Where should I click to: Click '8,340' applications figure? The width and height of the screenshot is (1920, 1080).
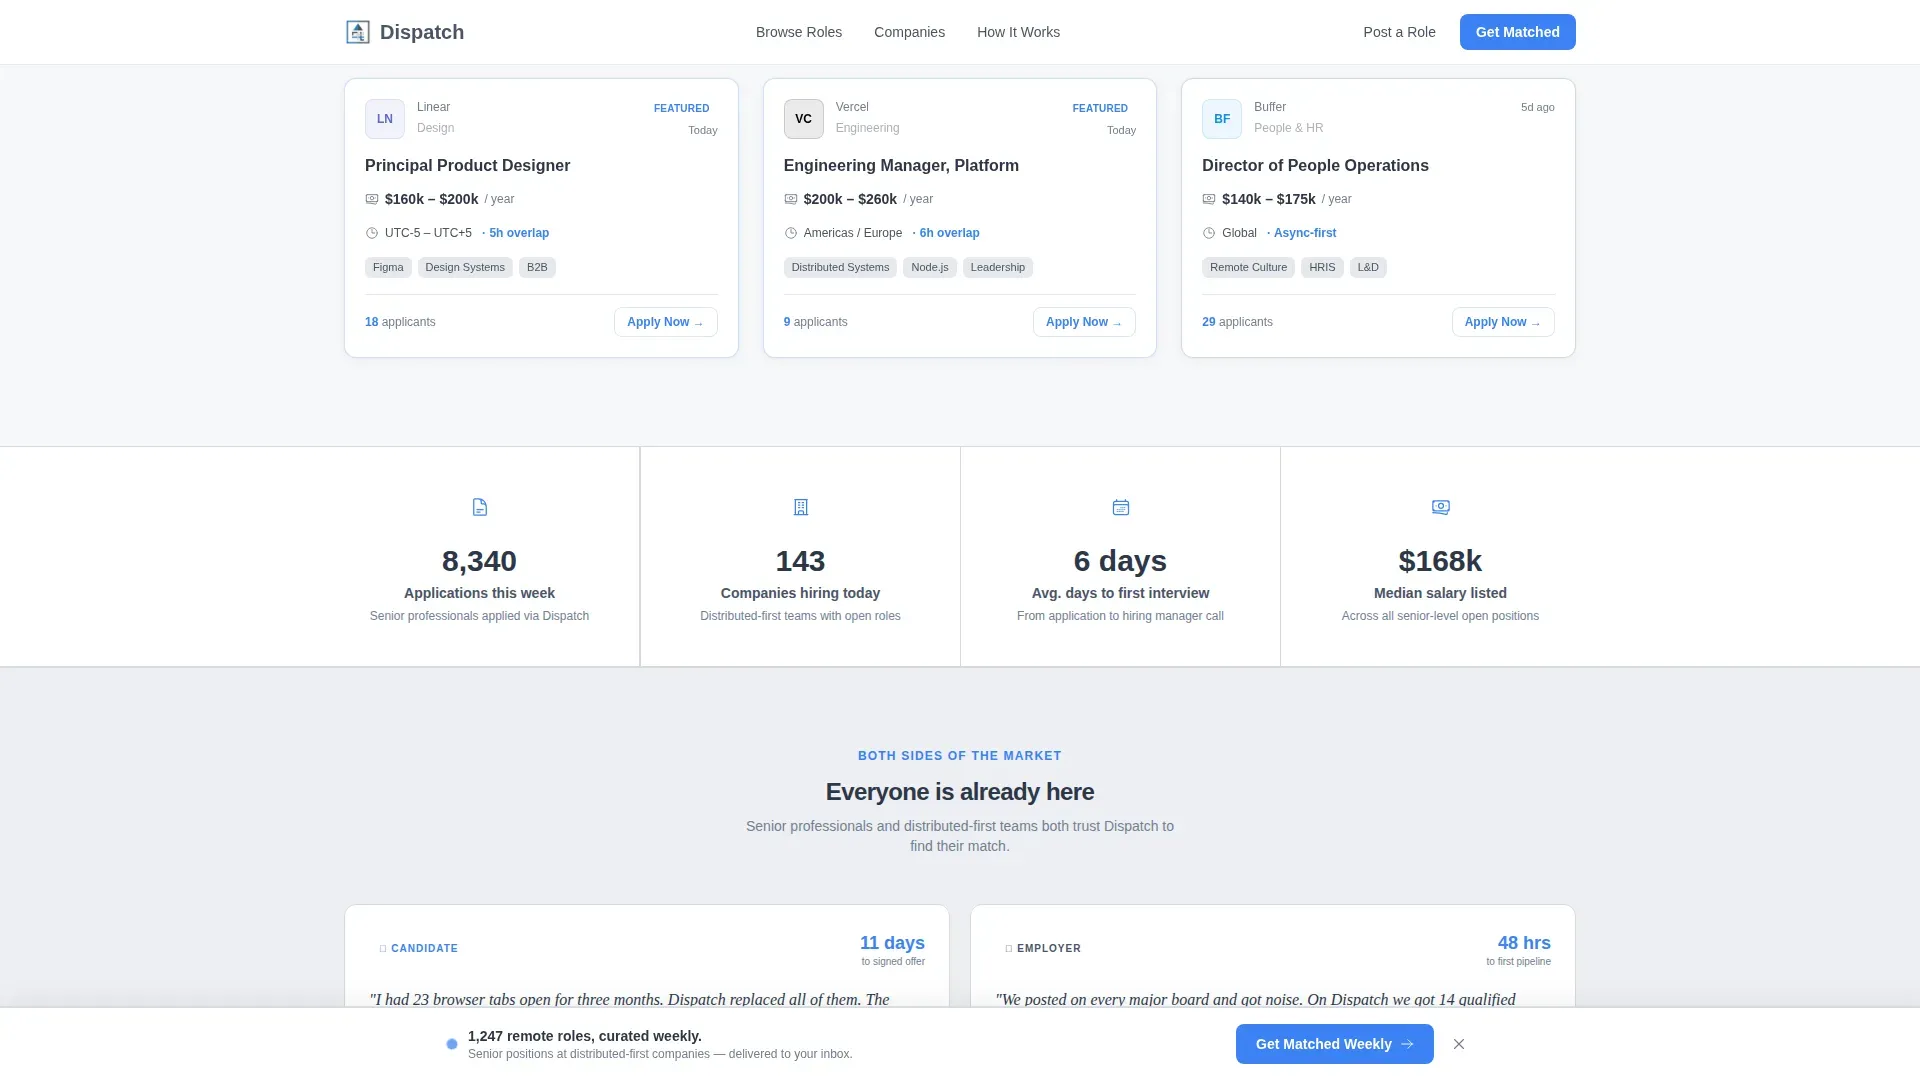[479, 561]
